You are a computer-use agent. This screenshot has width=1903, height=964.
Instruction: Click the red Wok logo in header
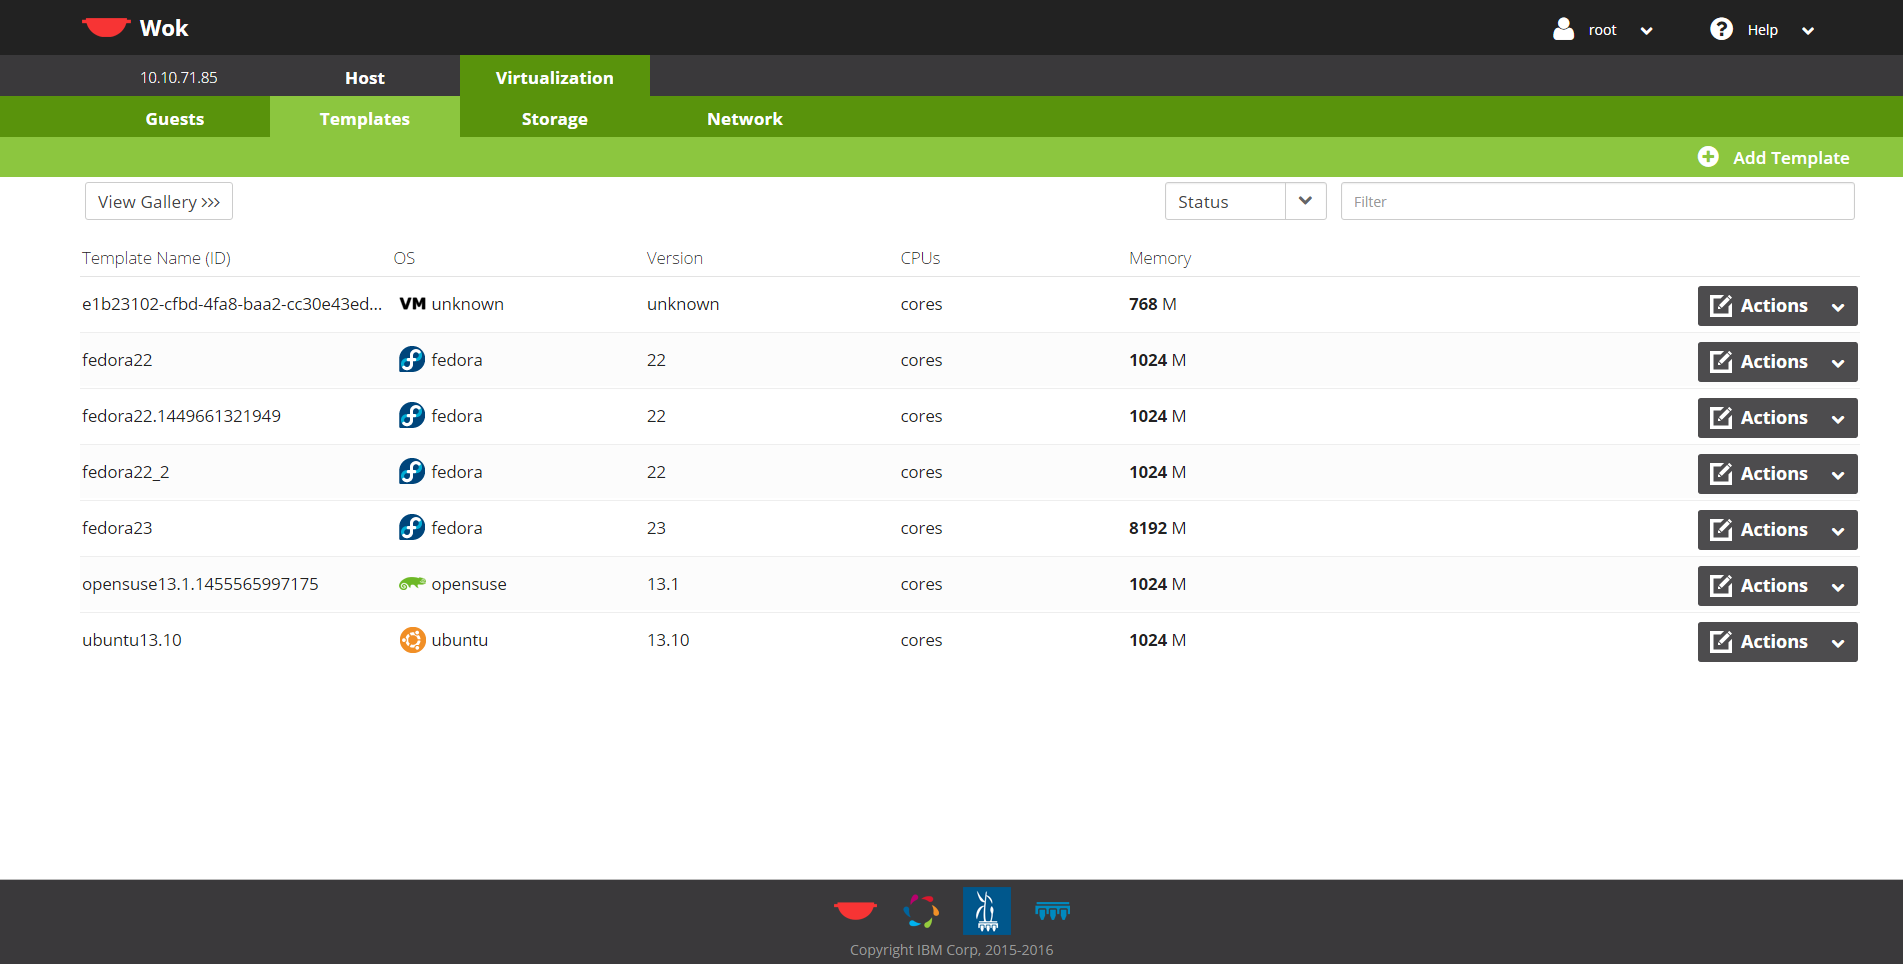pyautogui.click(x=105, y=27)
